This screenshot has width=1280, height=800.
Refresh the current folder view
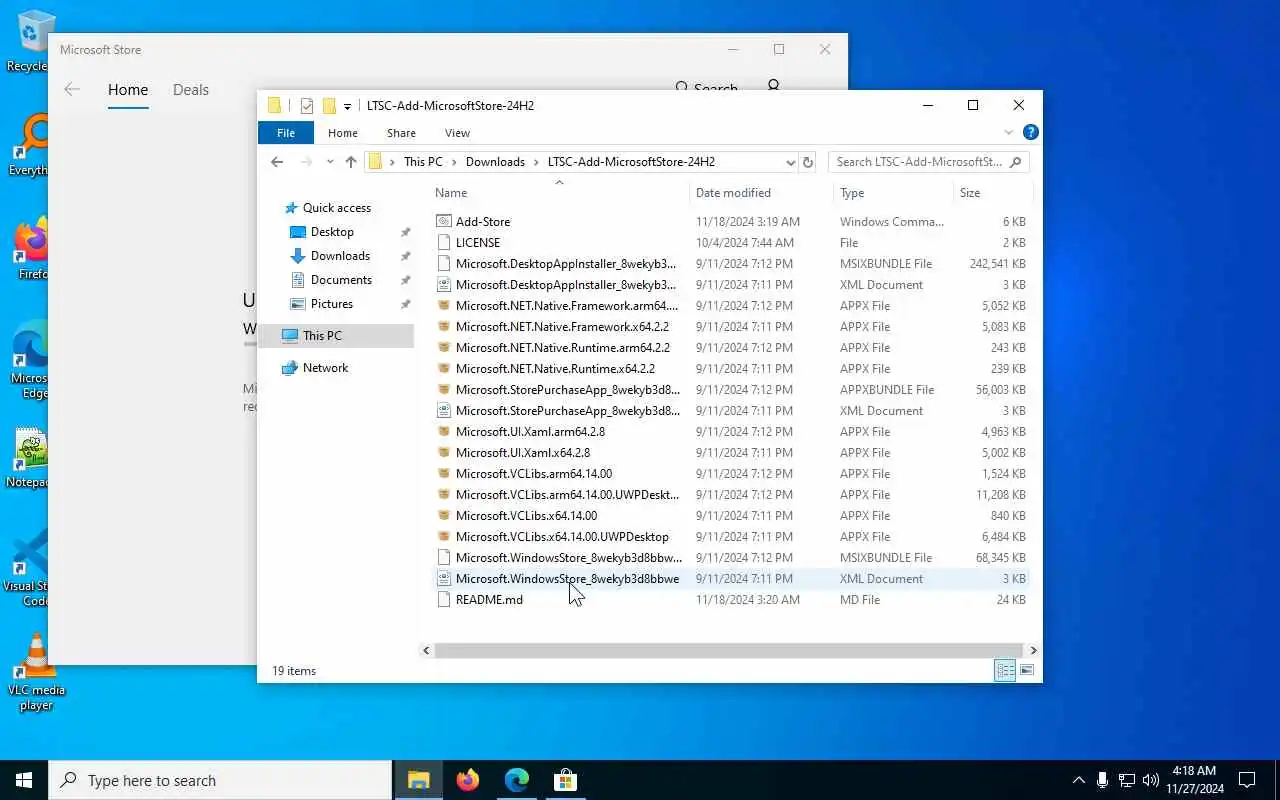click(808, 162)
